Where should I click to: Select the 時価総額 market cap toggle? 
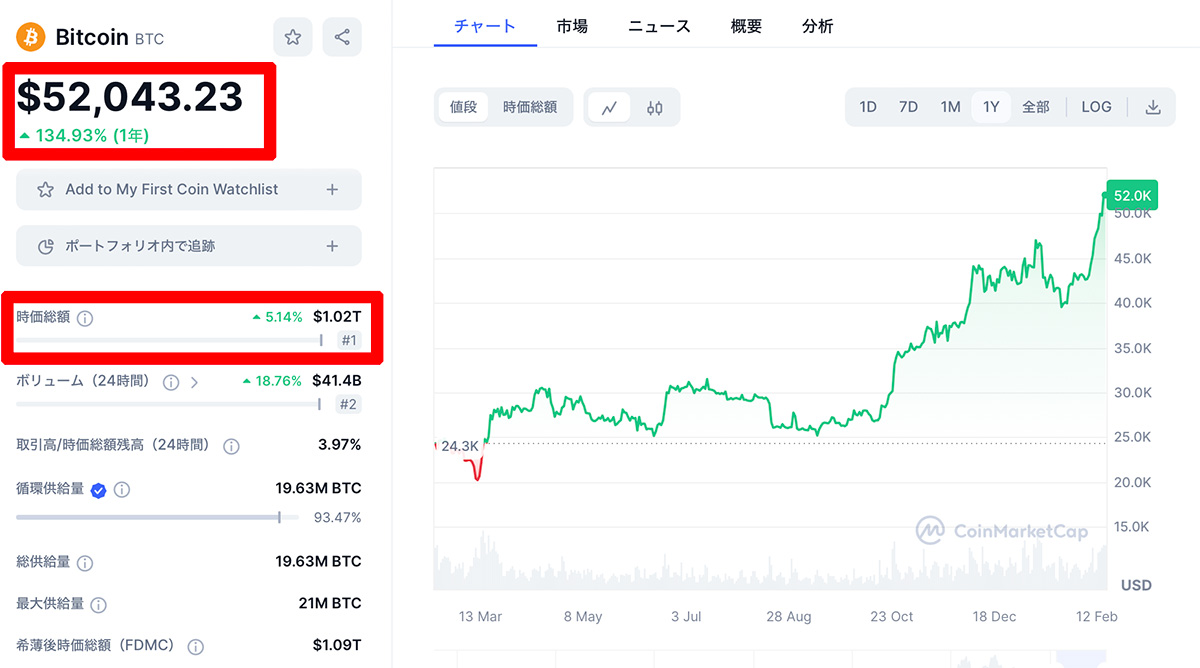tap(530, 107)
